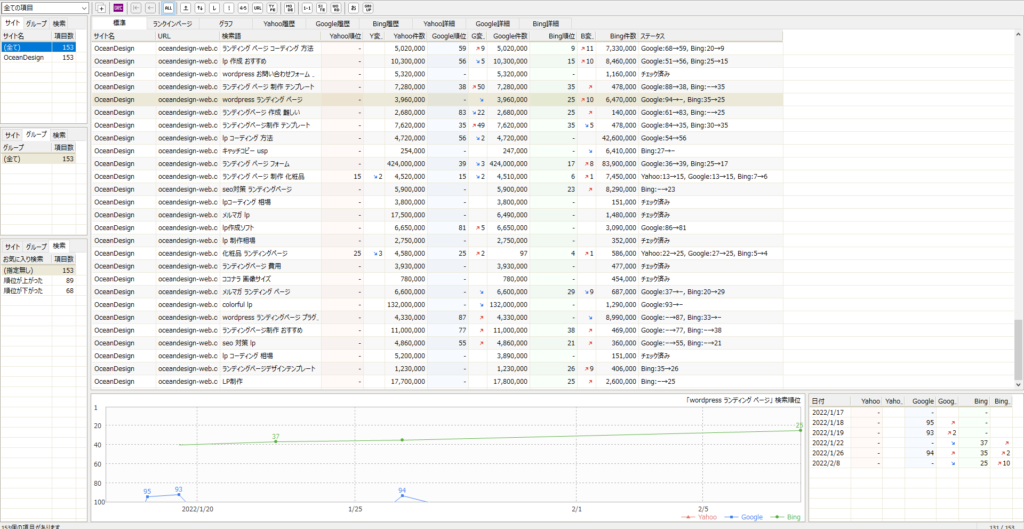The image size is (1024, 529).
Task: Click the Bing legend entry in chart
Action: tap(786, 517)
